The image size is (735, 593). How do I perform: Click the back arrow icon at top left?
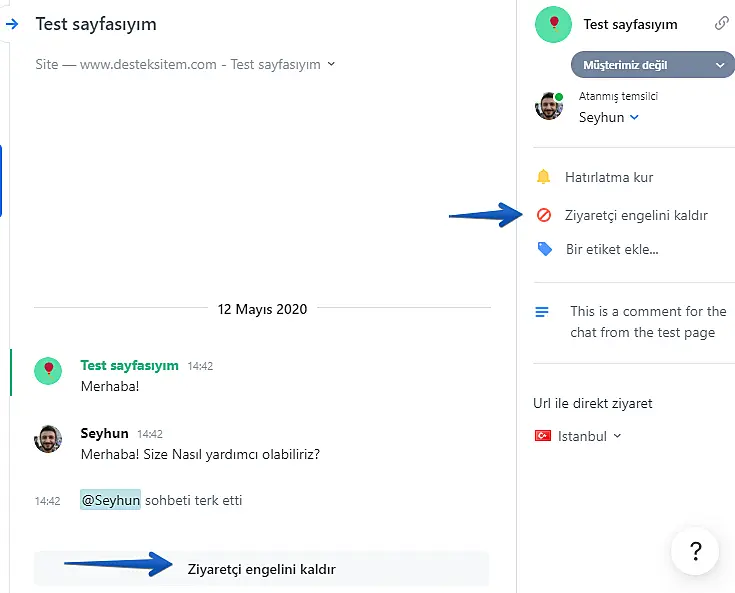pos(12,23)
